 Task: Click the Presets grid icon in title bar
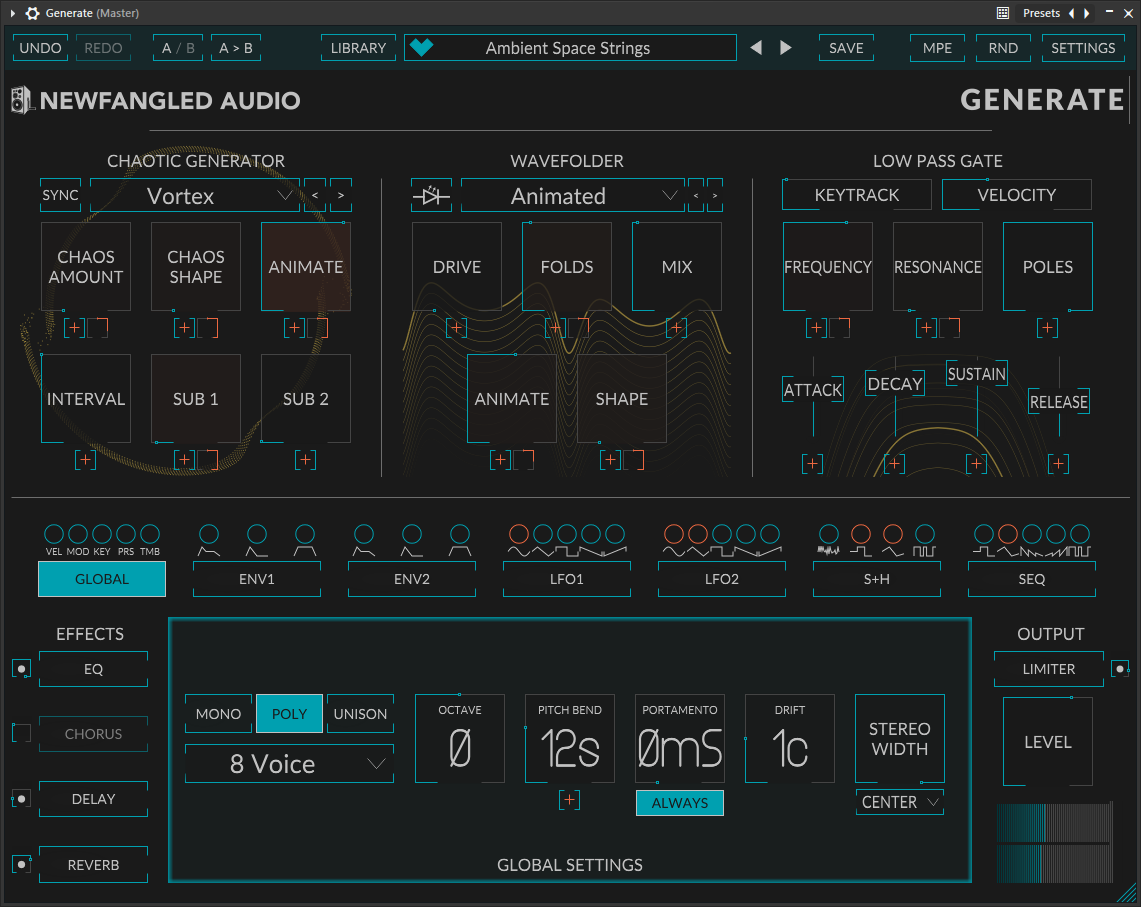[1003, 13]
